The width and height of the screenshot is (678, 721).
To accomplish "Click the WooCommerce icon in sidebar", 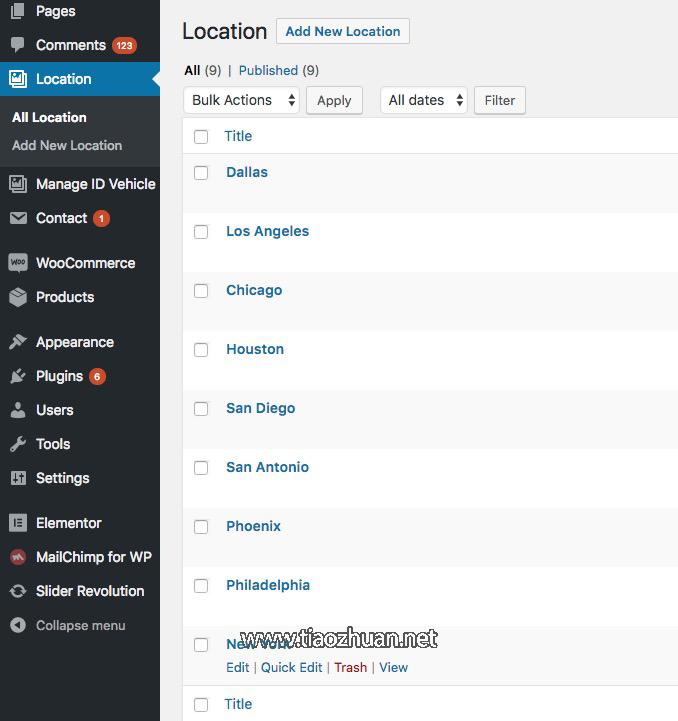I will 18,263.
